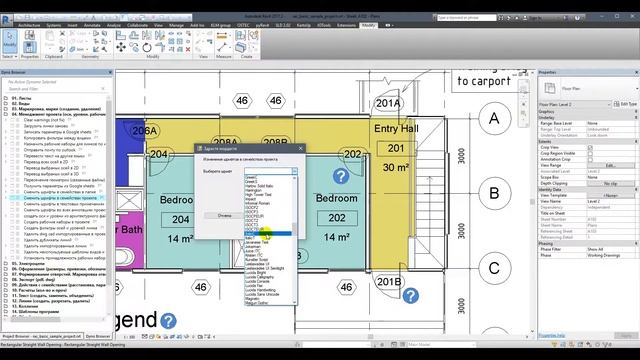Screen dimensions: 640x360
Task: Switch to the Dyno Browser bottom tab
Action: [98, 336]
